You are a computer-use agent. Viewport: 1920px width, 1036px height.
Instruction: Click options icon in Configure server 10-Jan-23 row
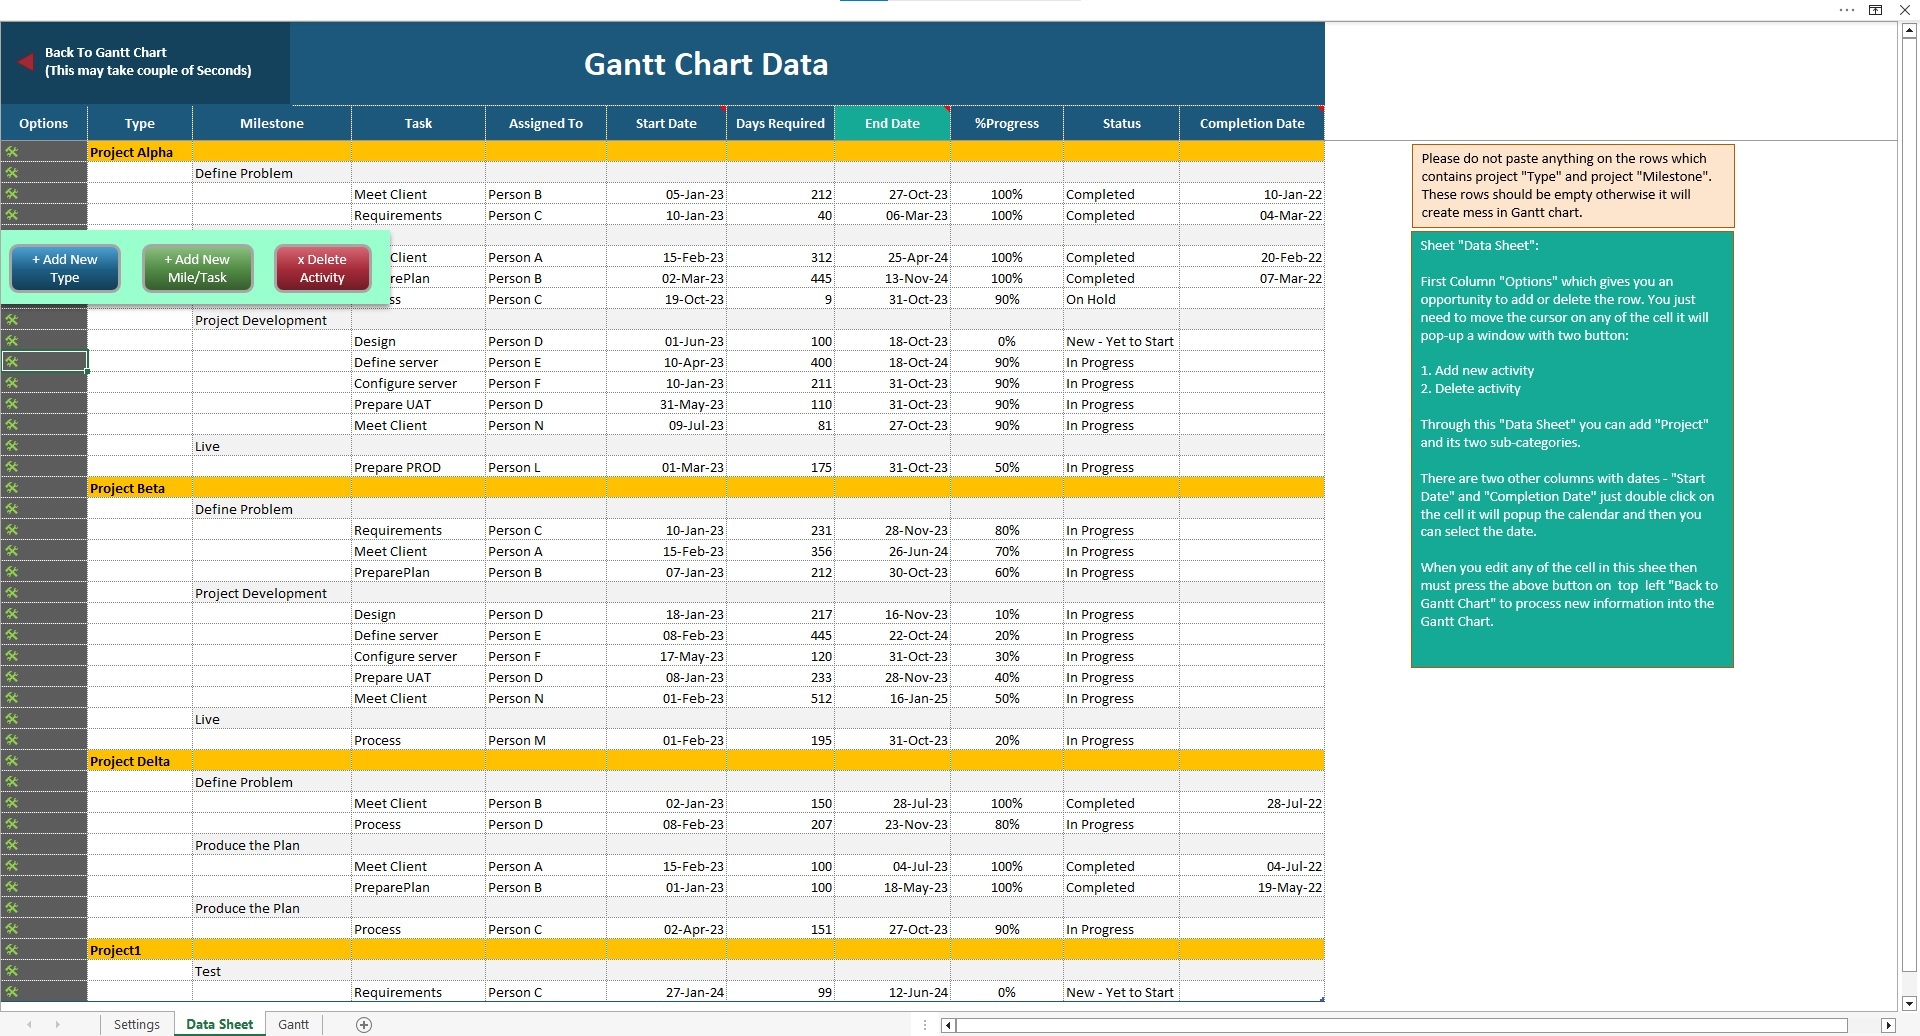point(12,383)
